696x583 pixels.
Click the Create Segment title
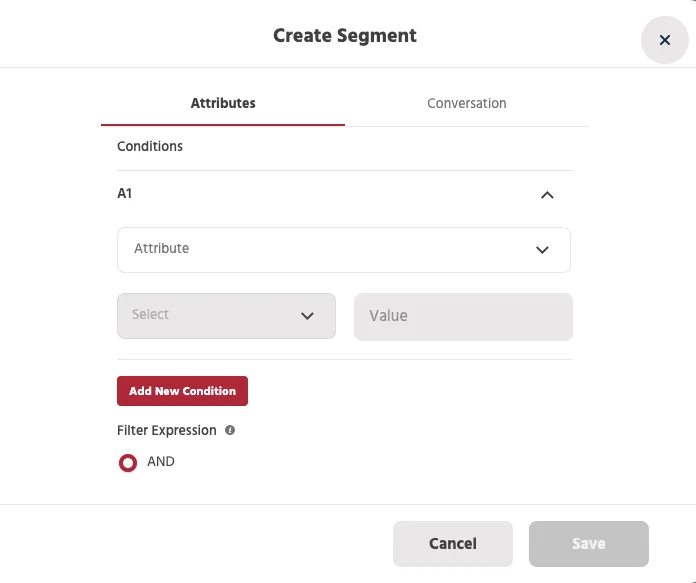(345, 36)
